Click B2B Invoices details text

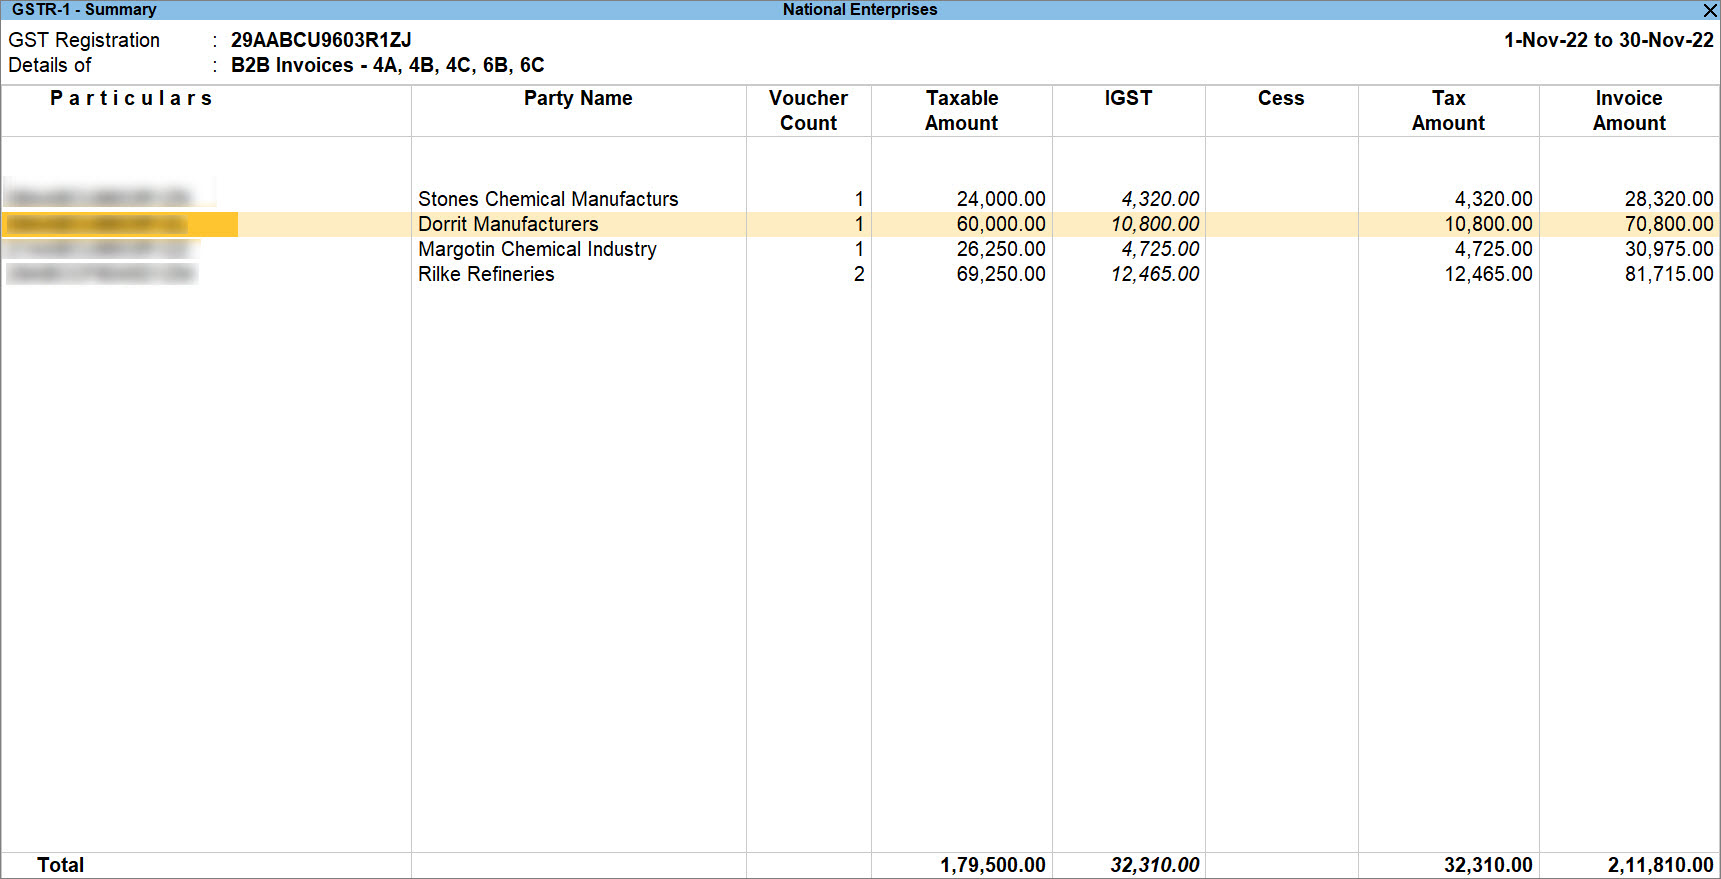point(388,65)
